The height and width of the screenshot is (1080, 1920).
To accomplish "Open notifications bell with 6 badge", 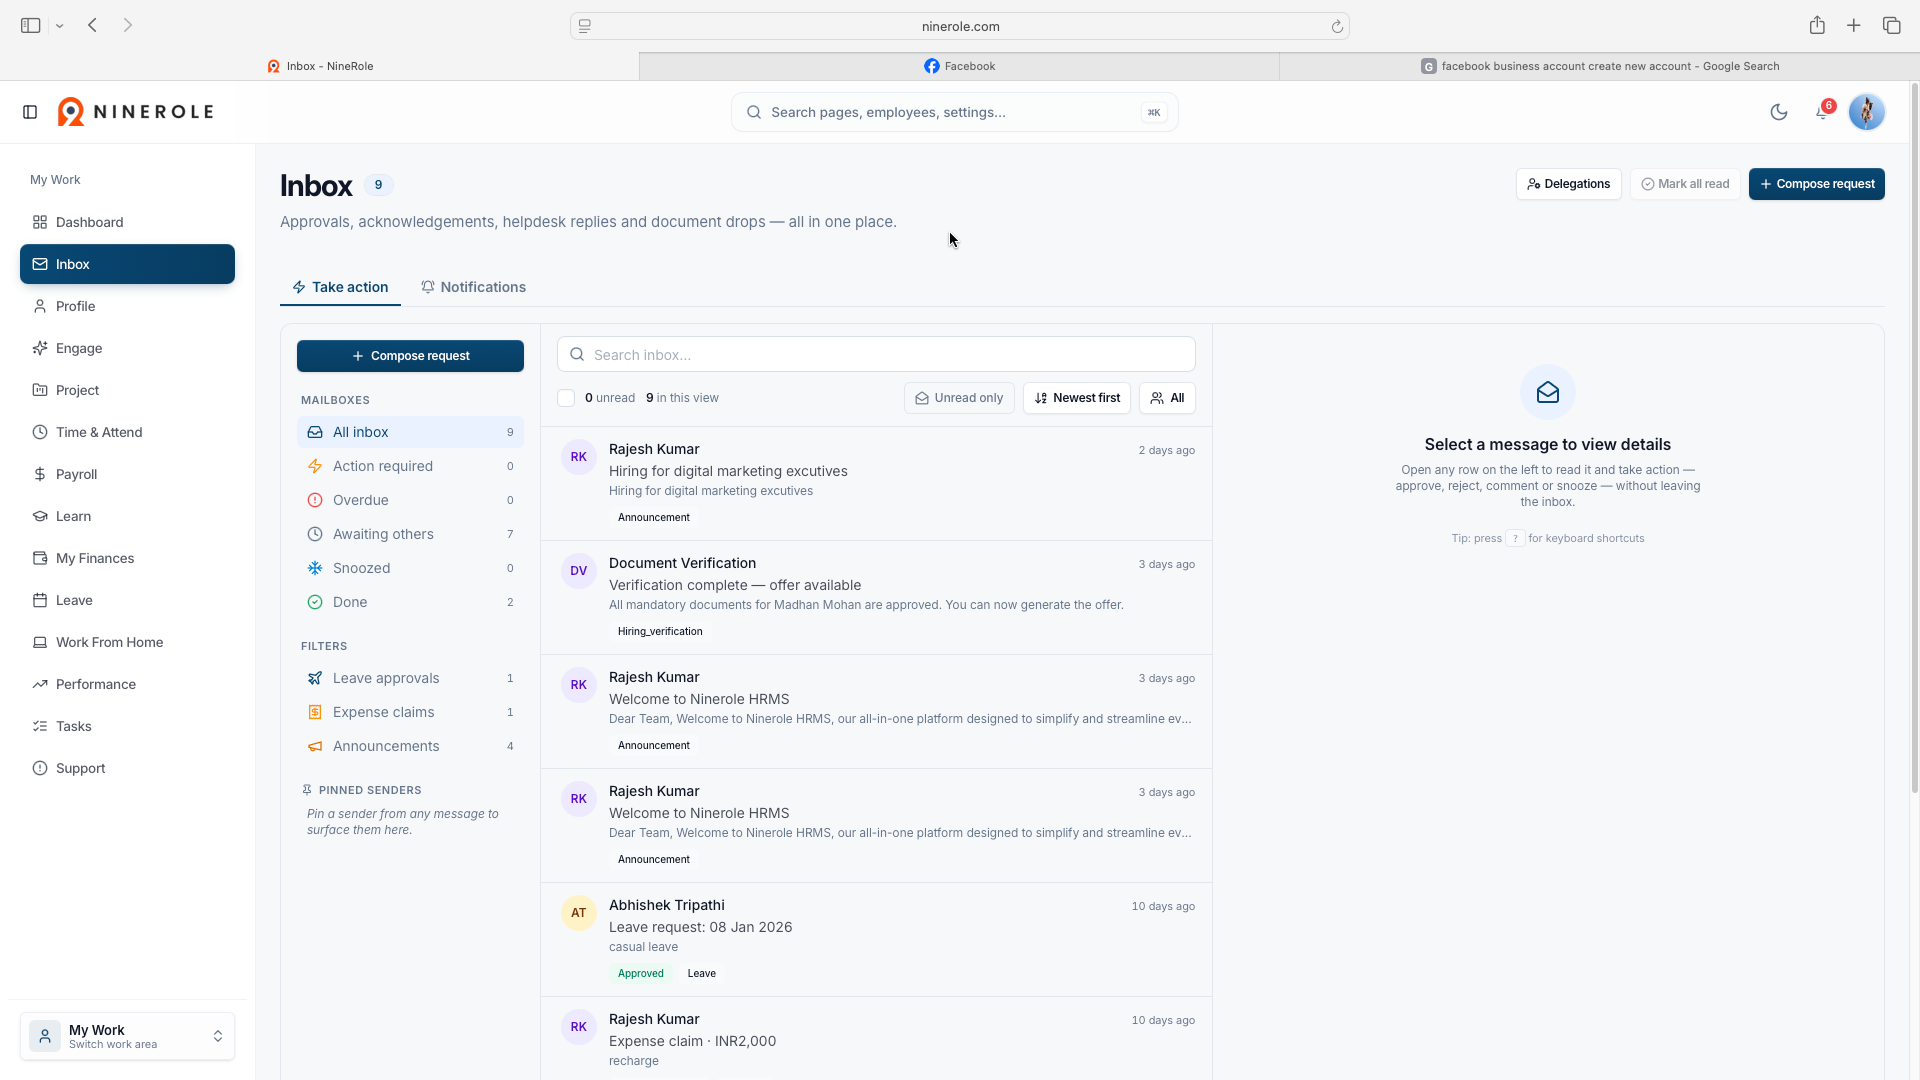I will tap(1823, 112).
